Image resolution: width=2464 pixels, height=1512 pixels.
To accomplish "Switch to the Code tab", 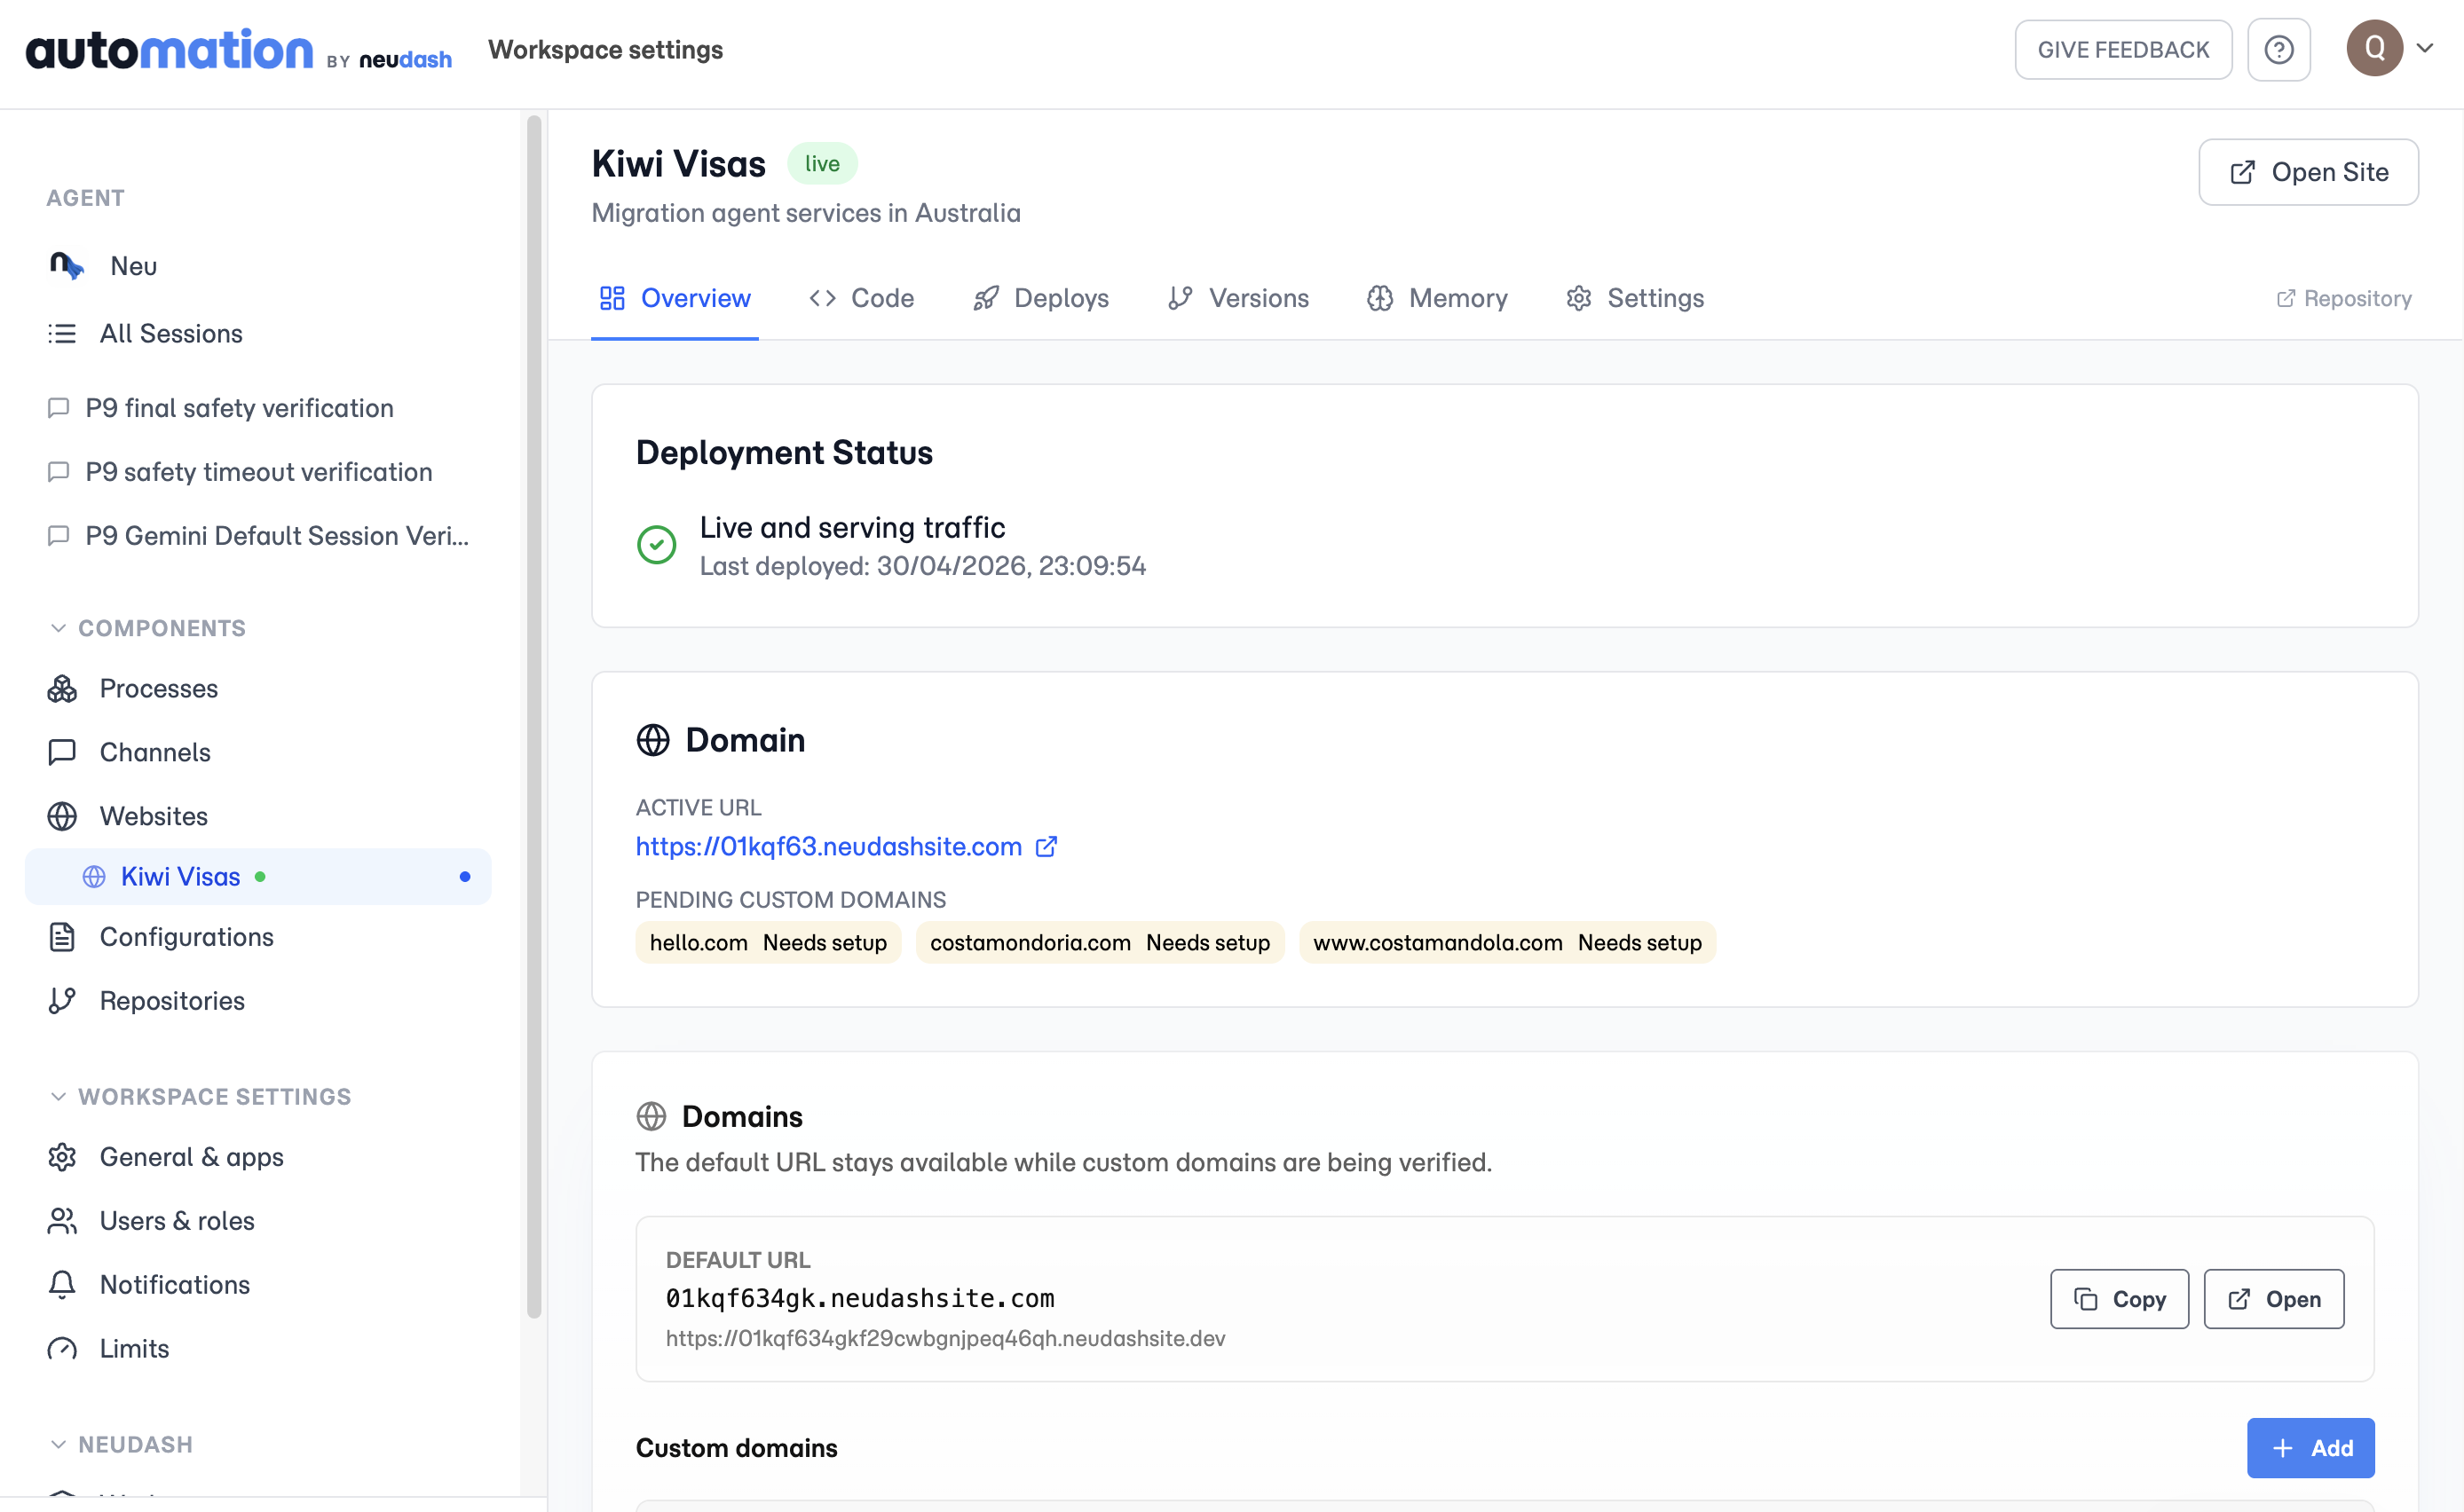I will (862, 298).
